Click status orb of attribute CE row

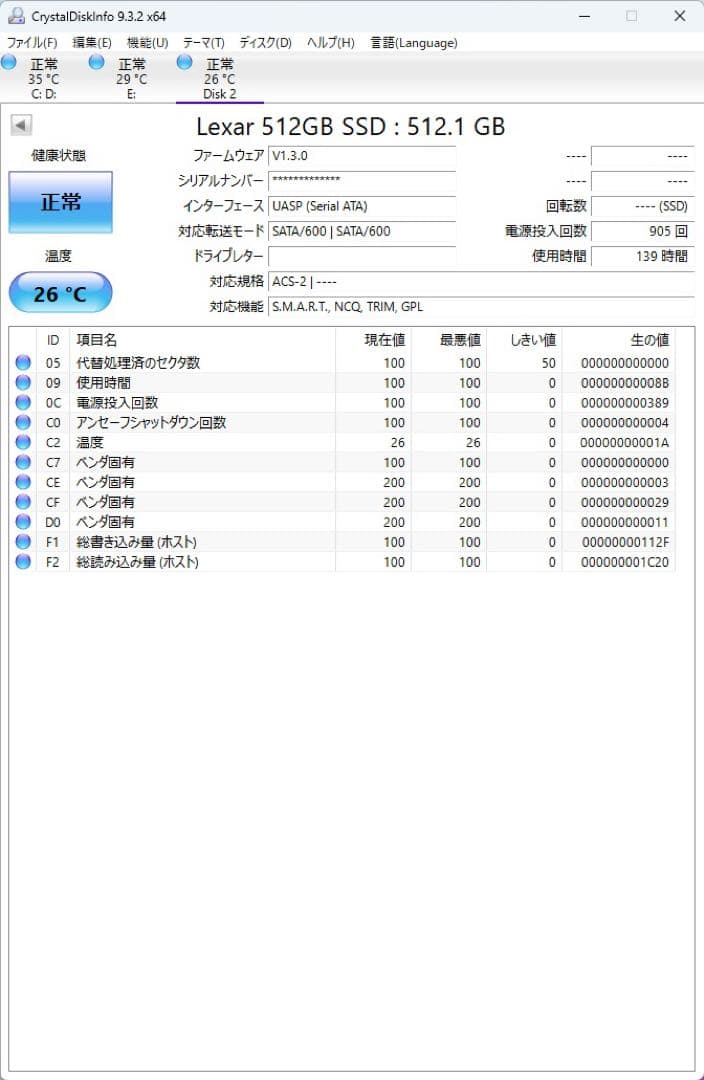(23, 482)
